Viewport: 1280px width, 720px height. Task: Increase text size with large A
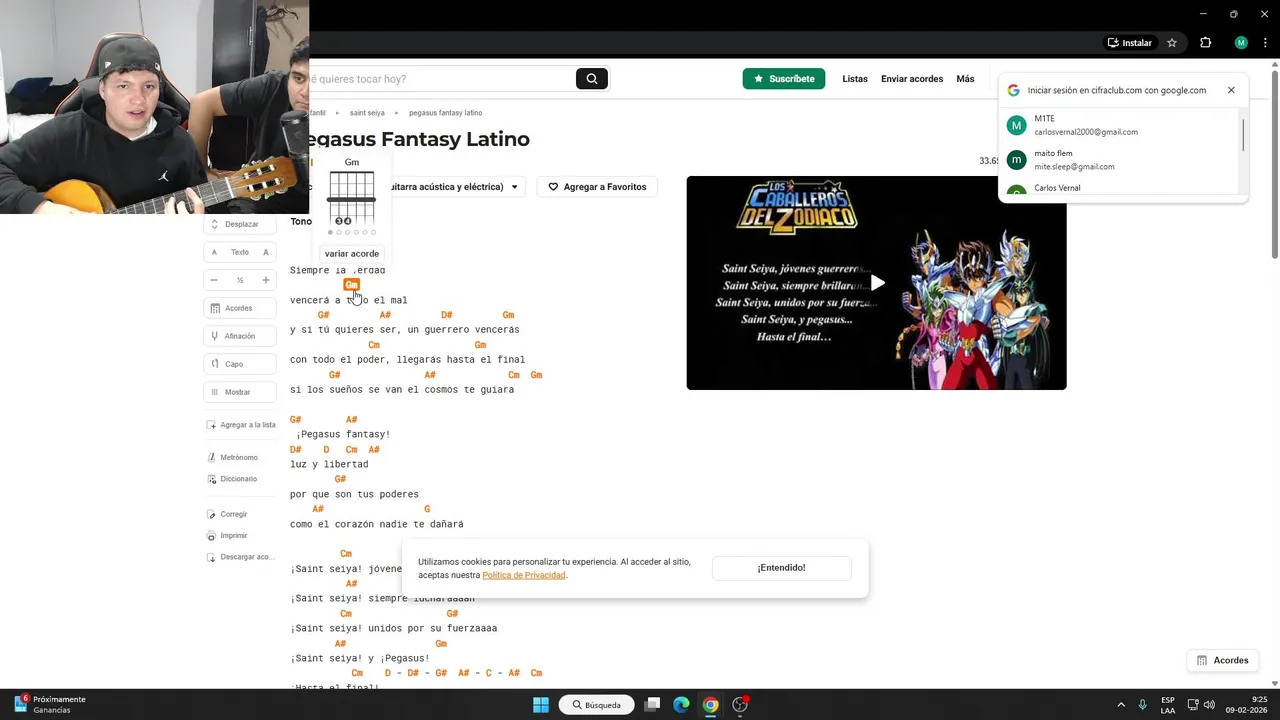[x=266, y=252]
